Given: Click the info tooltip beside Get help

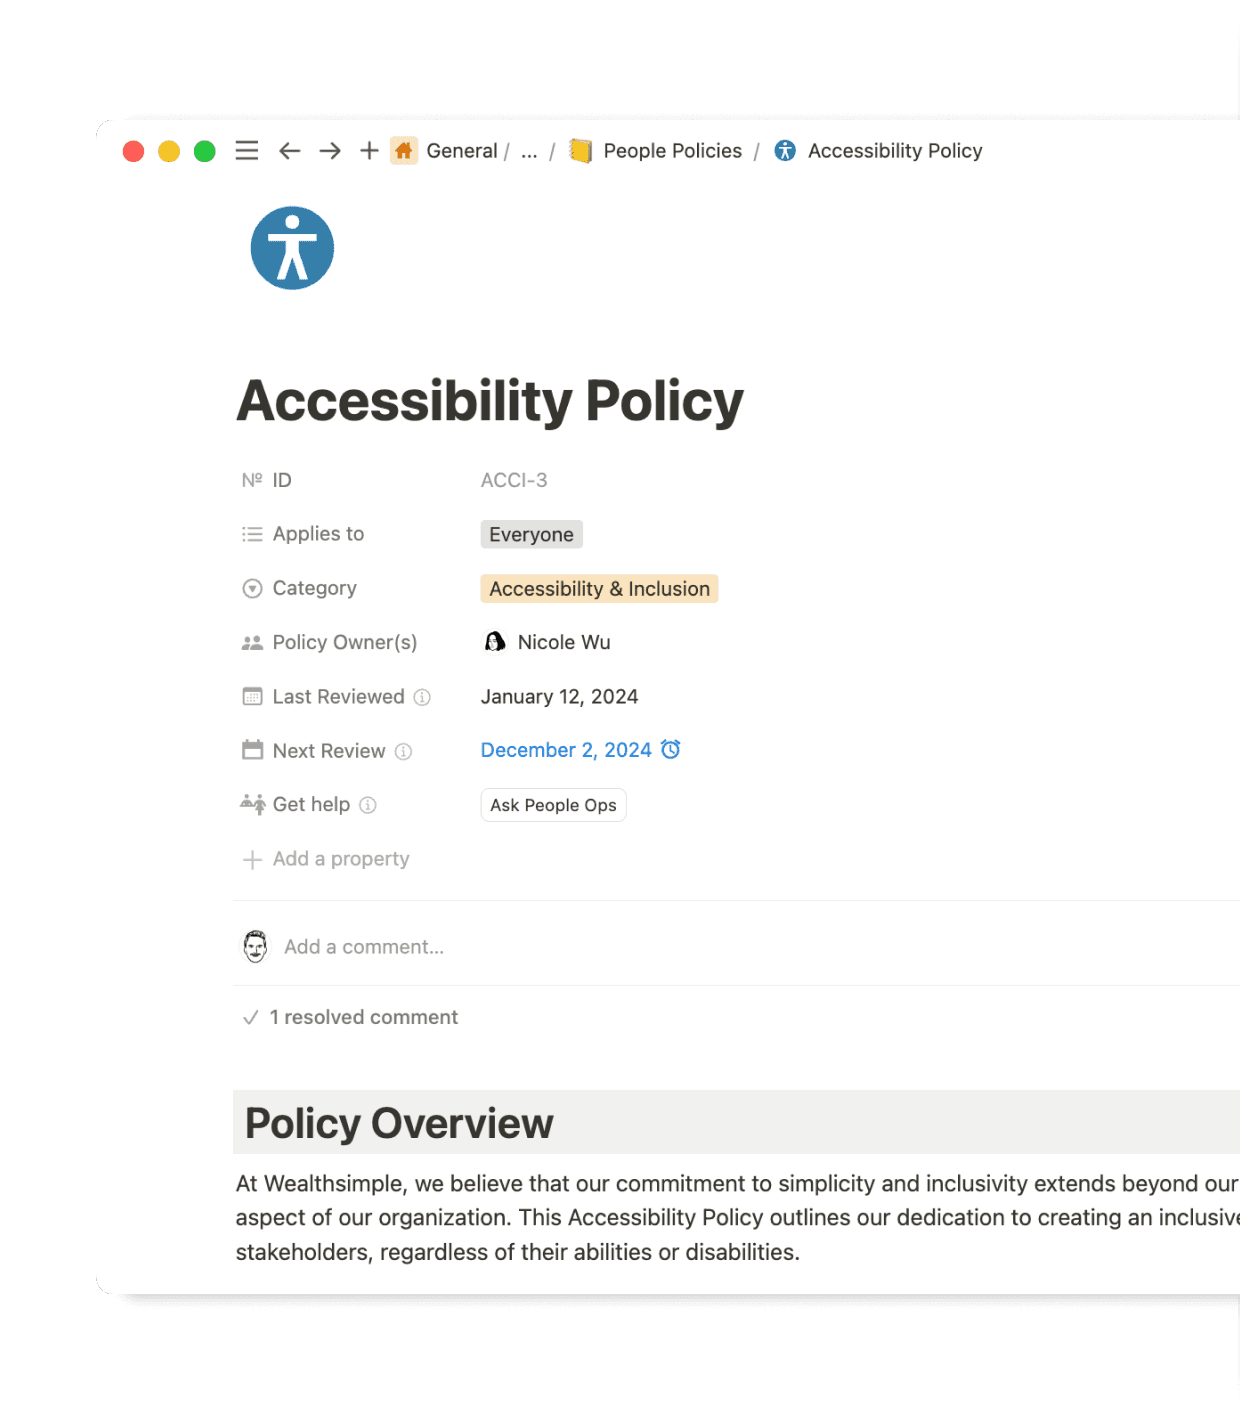Looking at the screenshot, I should (x=368, y=805).
